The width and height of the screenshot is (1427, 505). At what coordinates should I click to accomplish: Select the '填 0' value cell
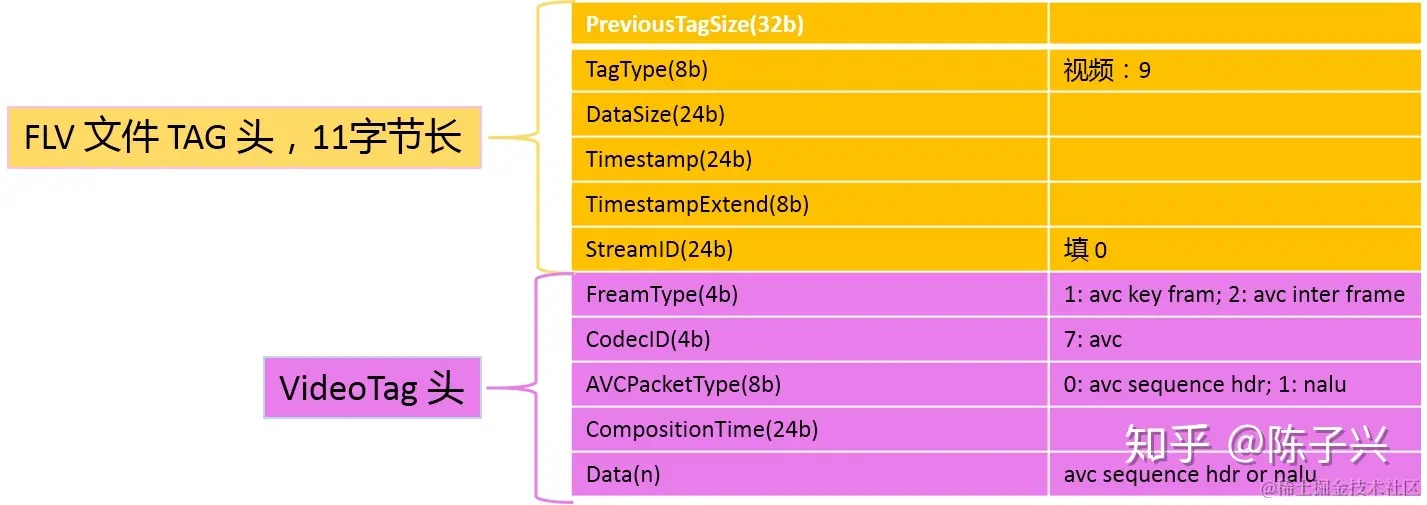click(x=1234, y=250)
